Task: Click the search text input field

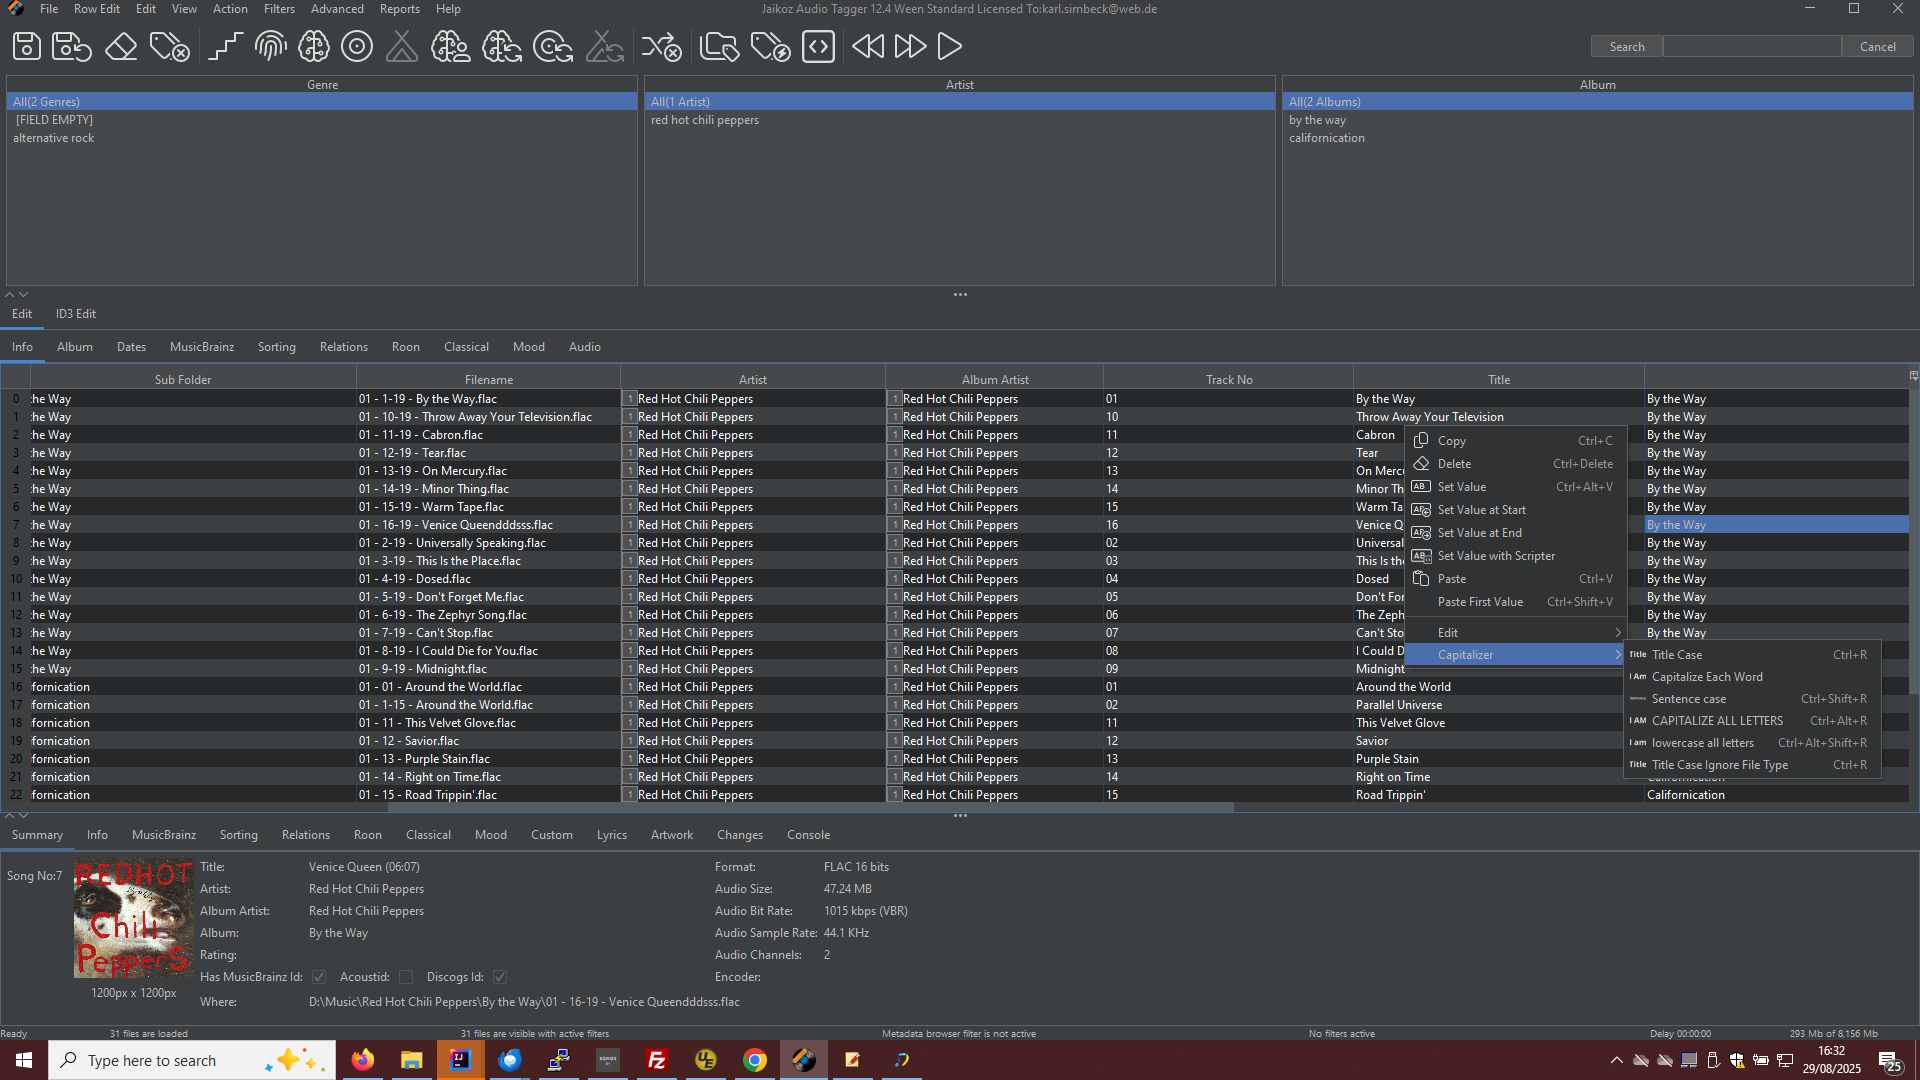Action: 1752,47
